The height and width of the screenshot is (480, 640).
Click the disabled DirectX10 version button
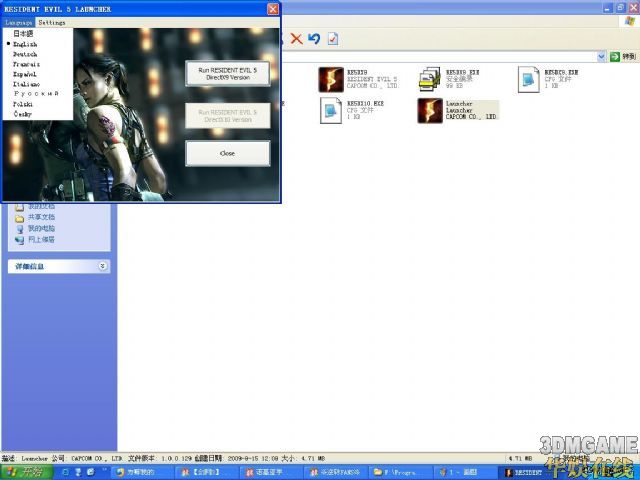click(x=227, y=116)
